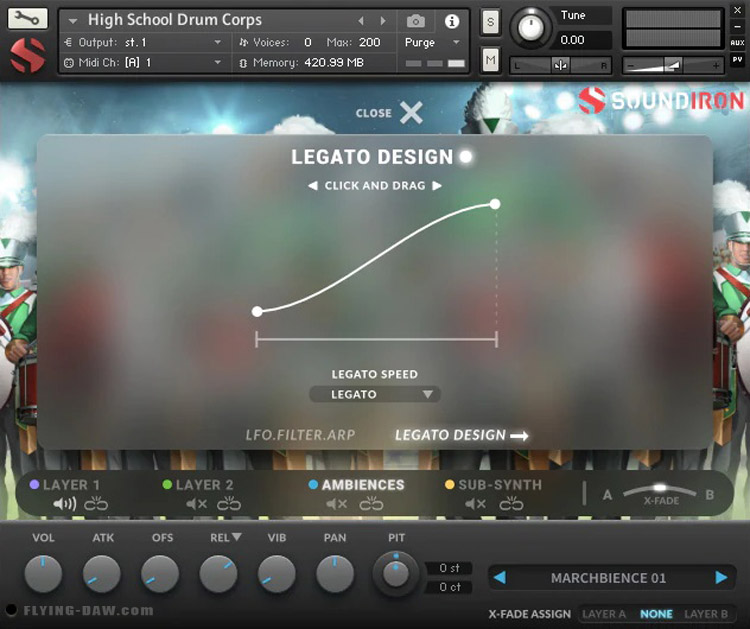Adjust the Tune knob
The width and height of the screenshot is (750, 629).
click(x=530, y=27)
